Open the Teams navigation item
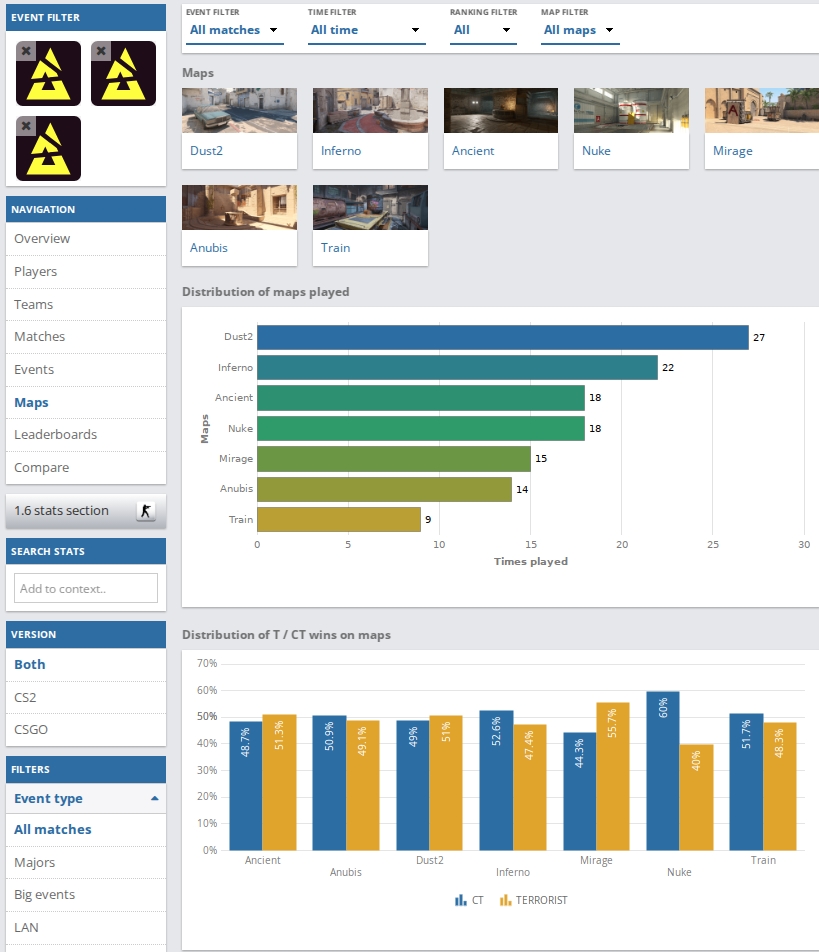819x952 pixels. pyautogui.click(x=86, y=304)
